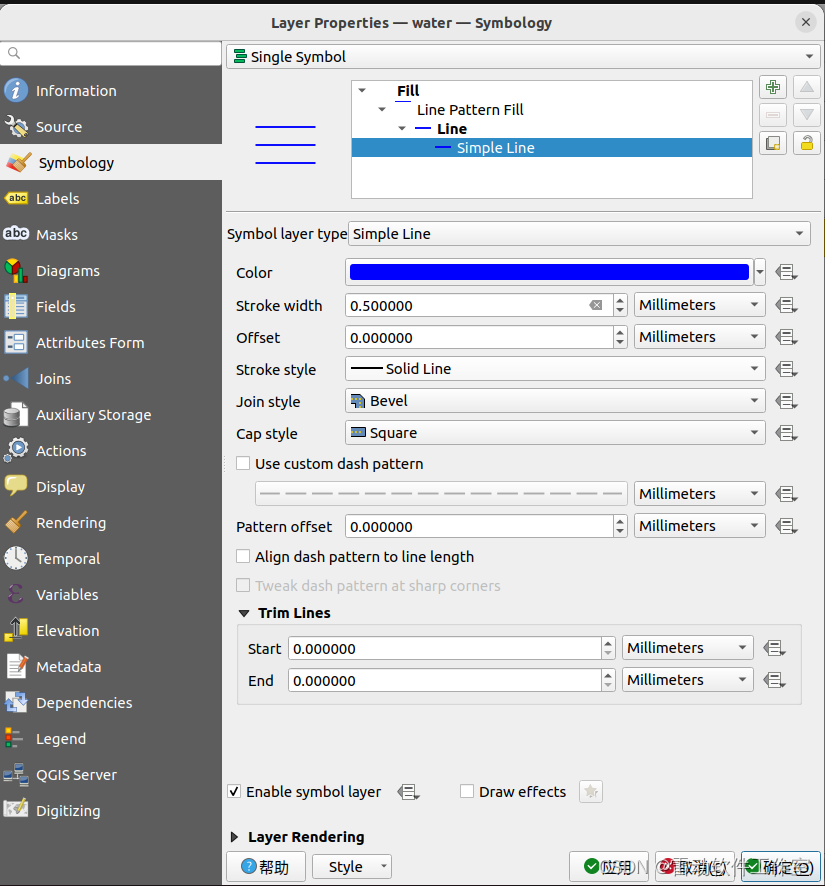Open the Diagrams section
Viewport: 825px width, 886px height.
pos(111,271)
